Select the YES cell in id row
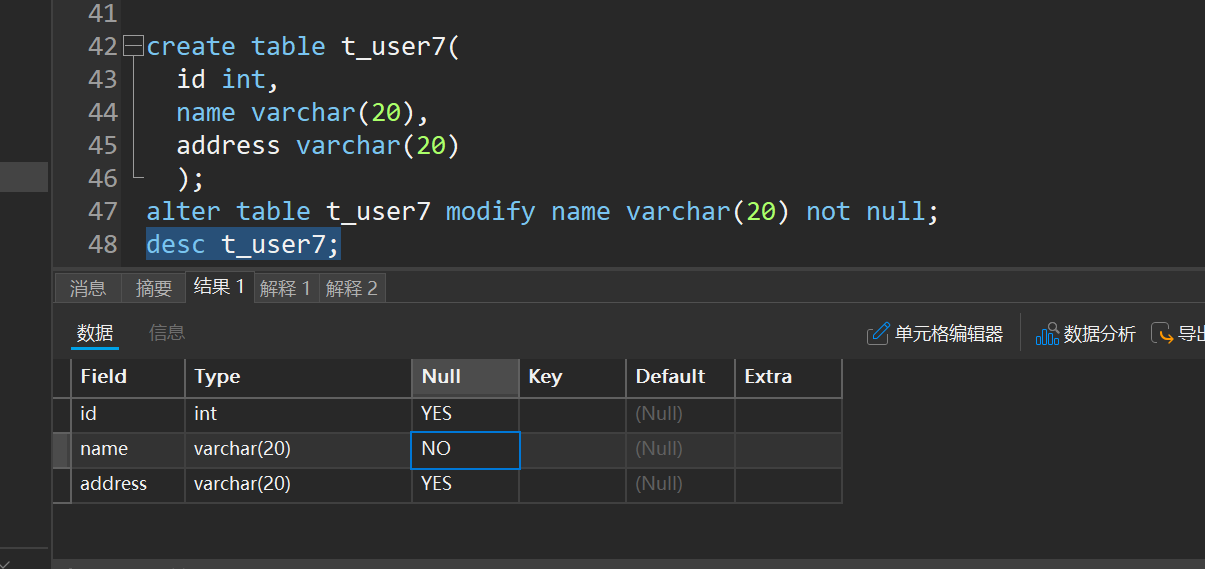This screenshot has width=1205, height=569. (465, 414)
